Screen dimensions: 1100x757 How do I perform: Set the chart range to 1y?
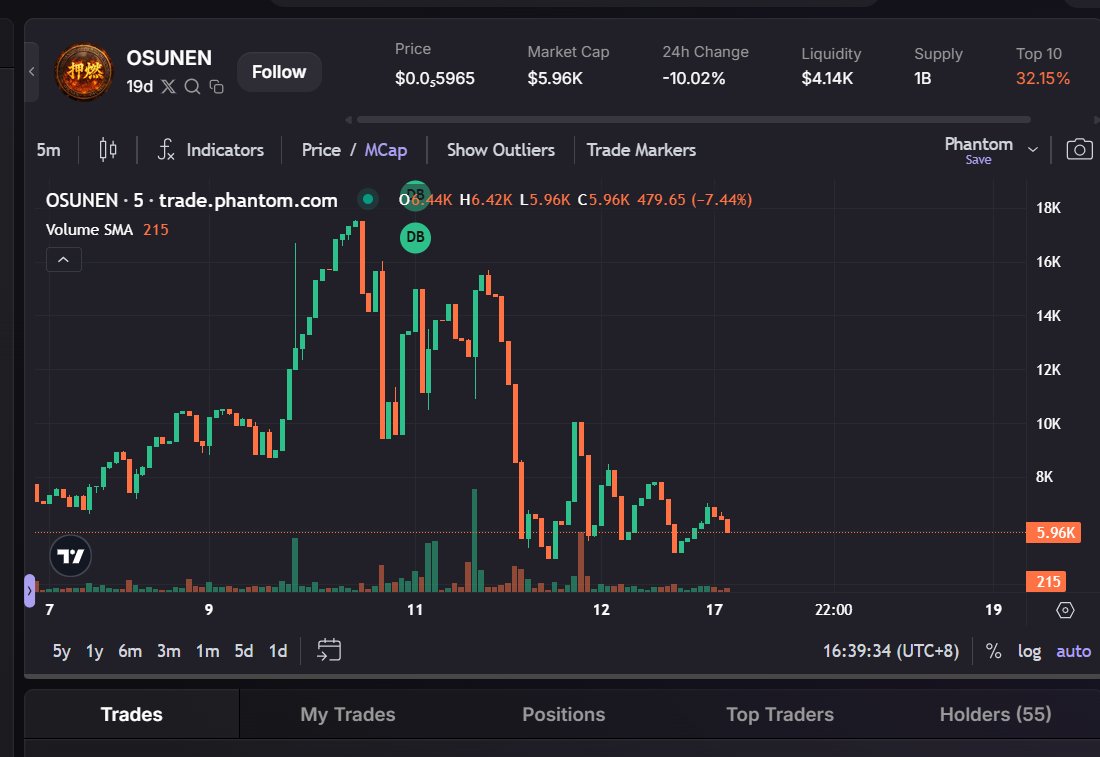(94, 651)
